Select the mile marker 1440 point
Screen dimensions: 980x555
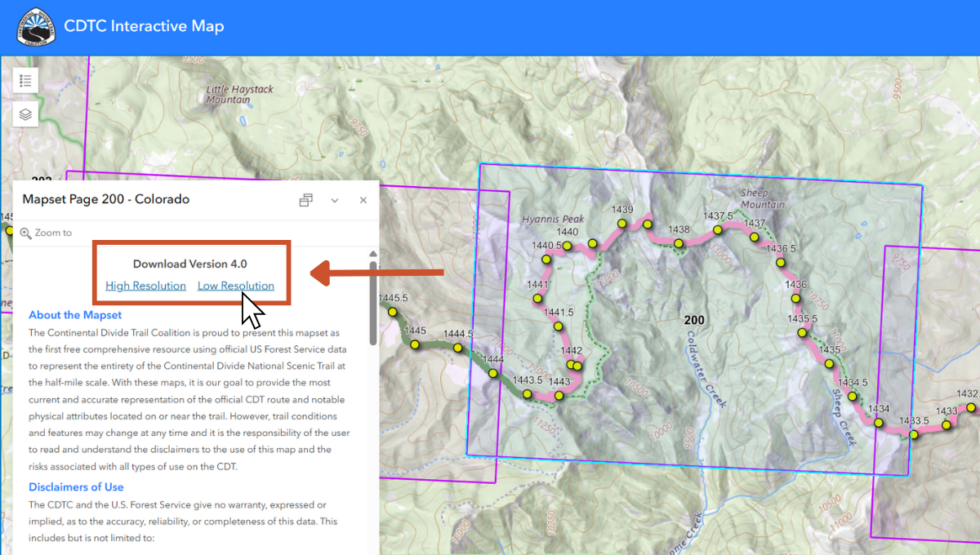pos(567,246)
